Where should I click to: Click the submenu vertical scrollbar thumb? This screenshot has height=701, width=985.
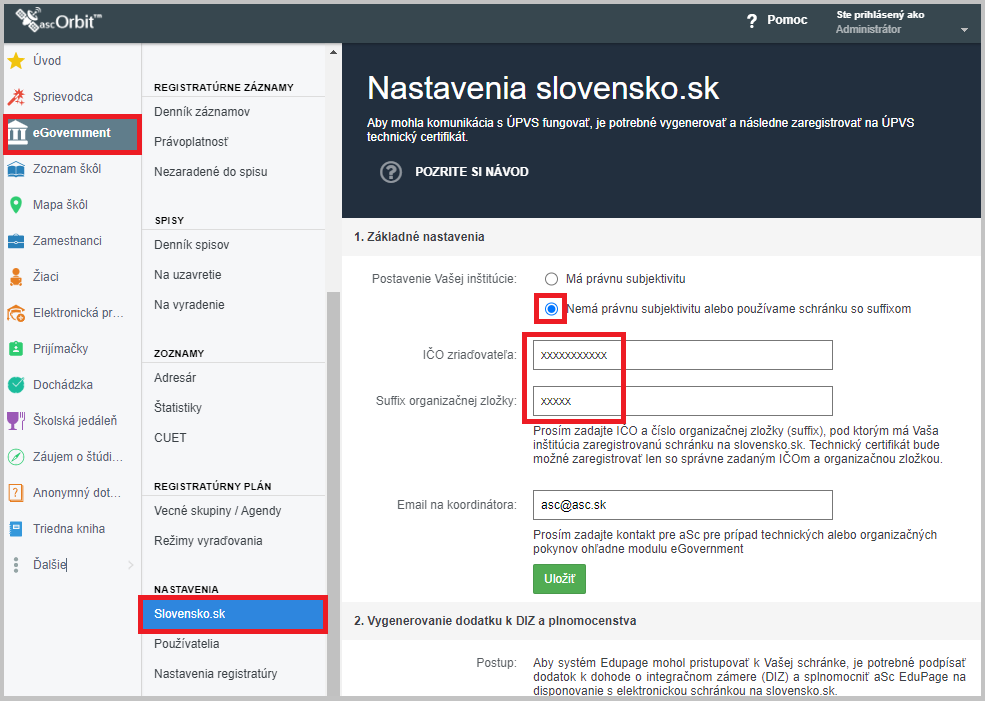point(334,494)
